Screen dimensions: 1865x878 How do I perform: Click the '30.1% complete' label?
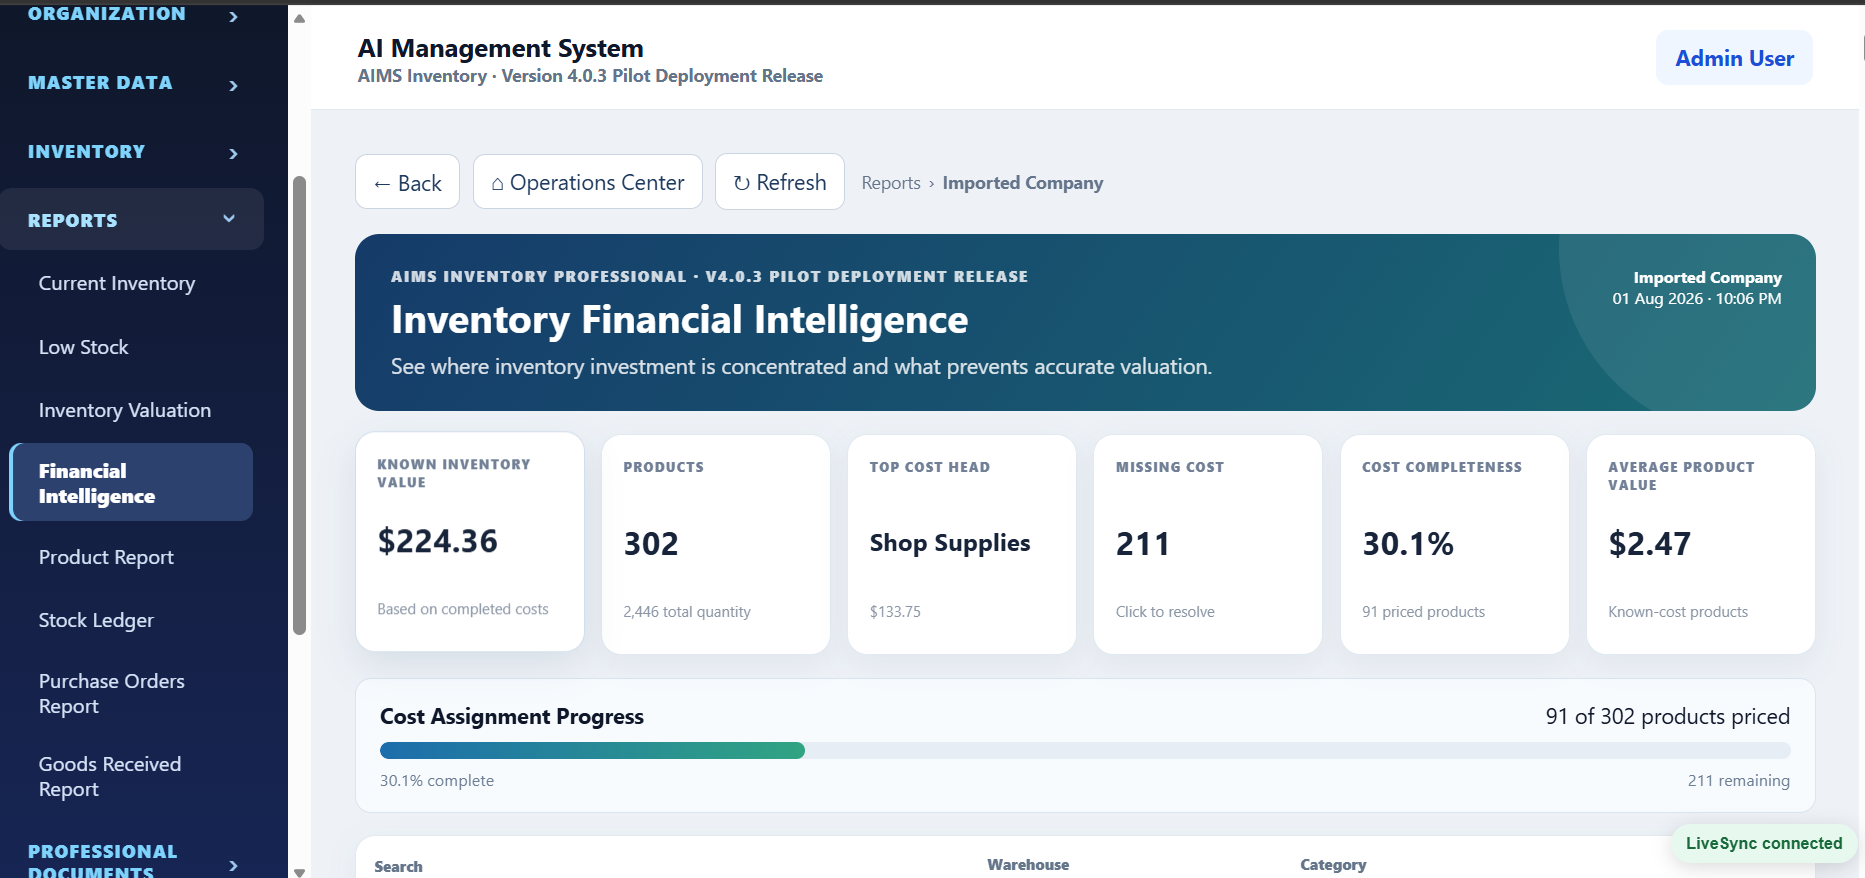(x=437, y=780)
